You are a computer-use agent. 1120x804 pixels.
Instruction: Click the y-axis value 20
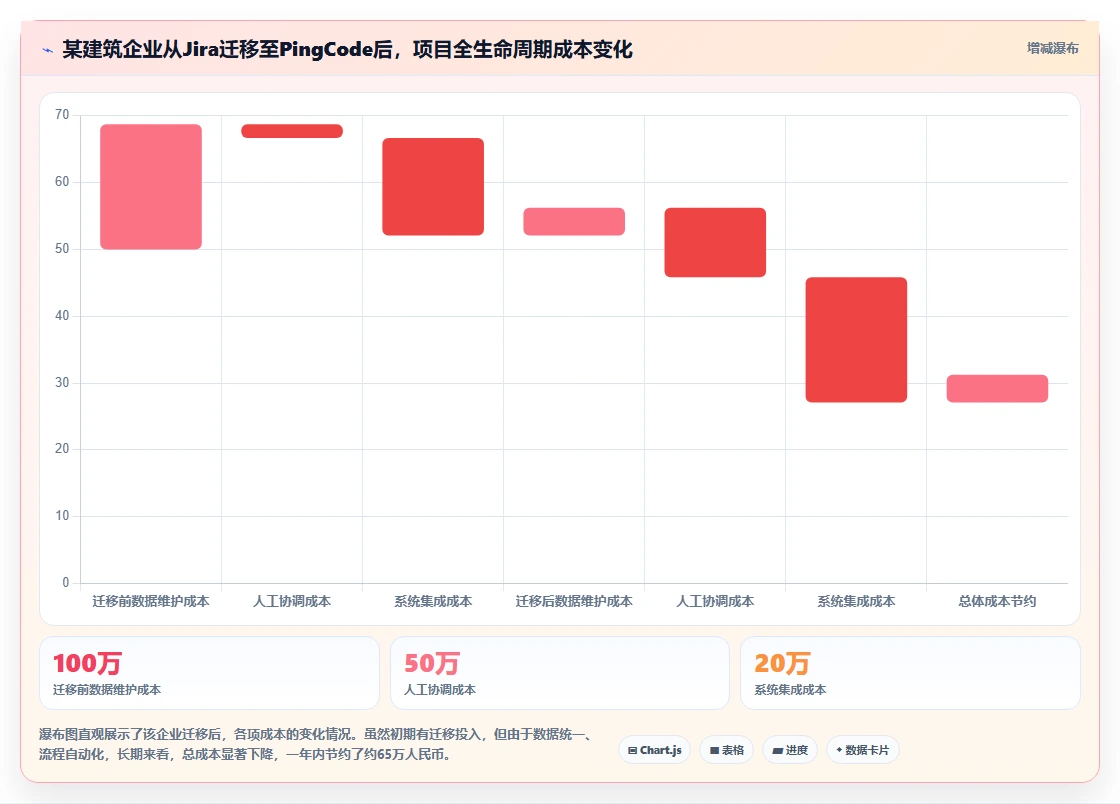point(62,448)
